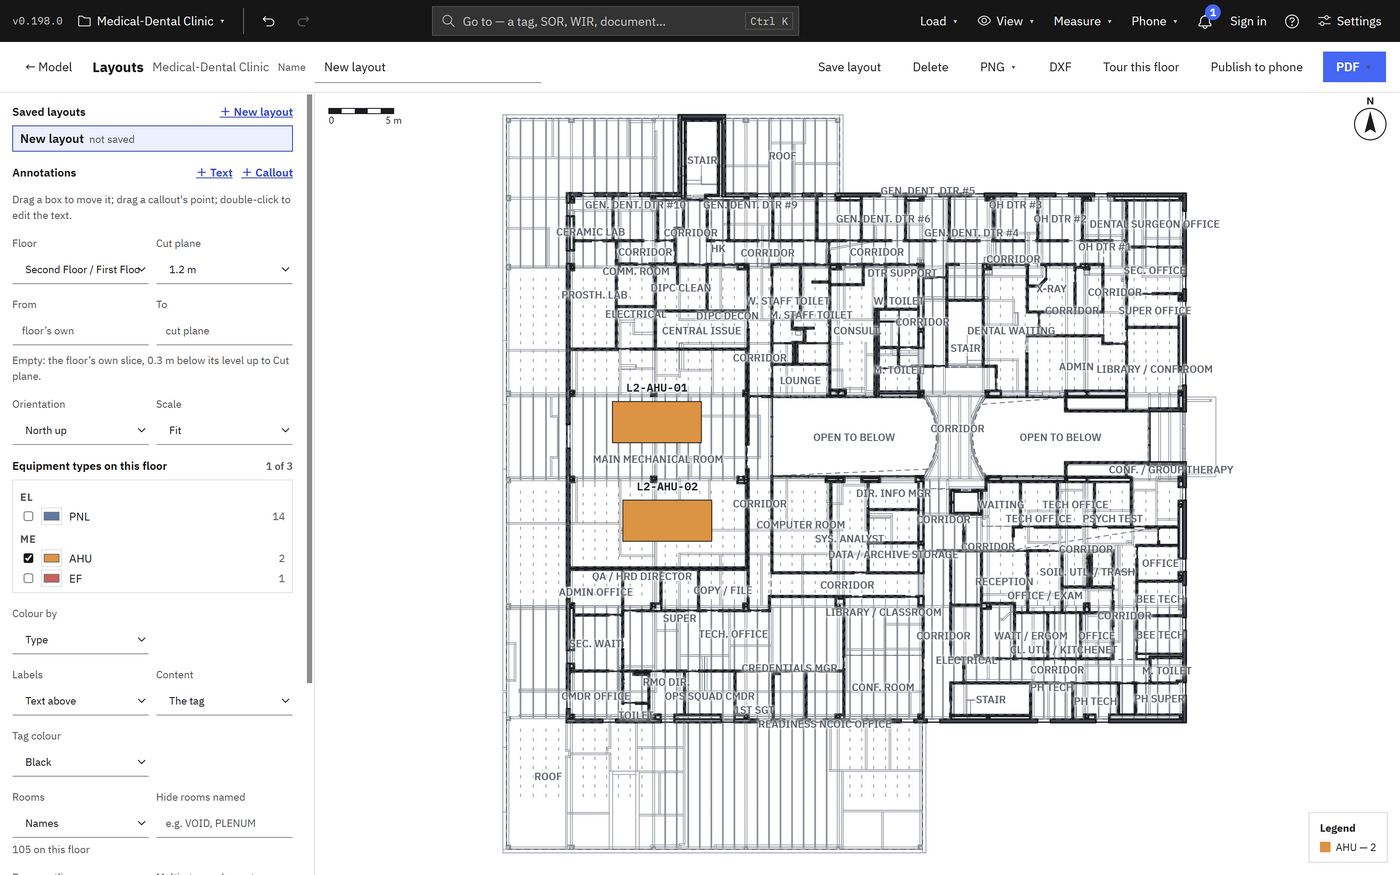Open the PNG export dropdown

(997, 67)
